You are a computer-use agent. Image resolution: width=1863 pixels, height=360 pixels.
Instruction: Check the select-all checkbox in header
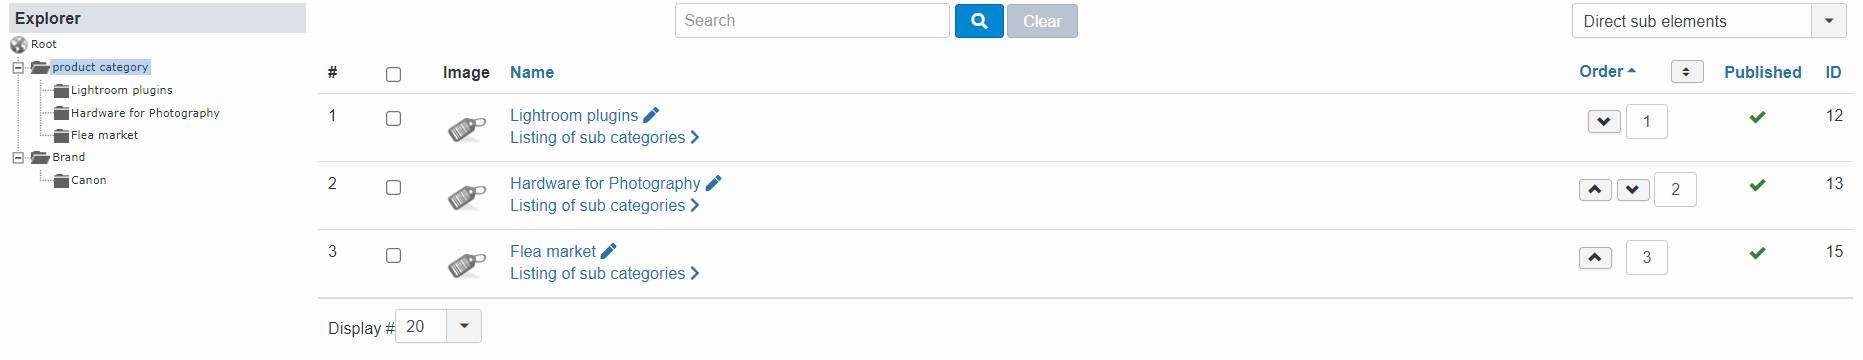tap(393, 74)
